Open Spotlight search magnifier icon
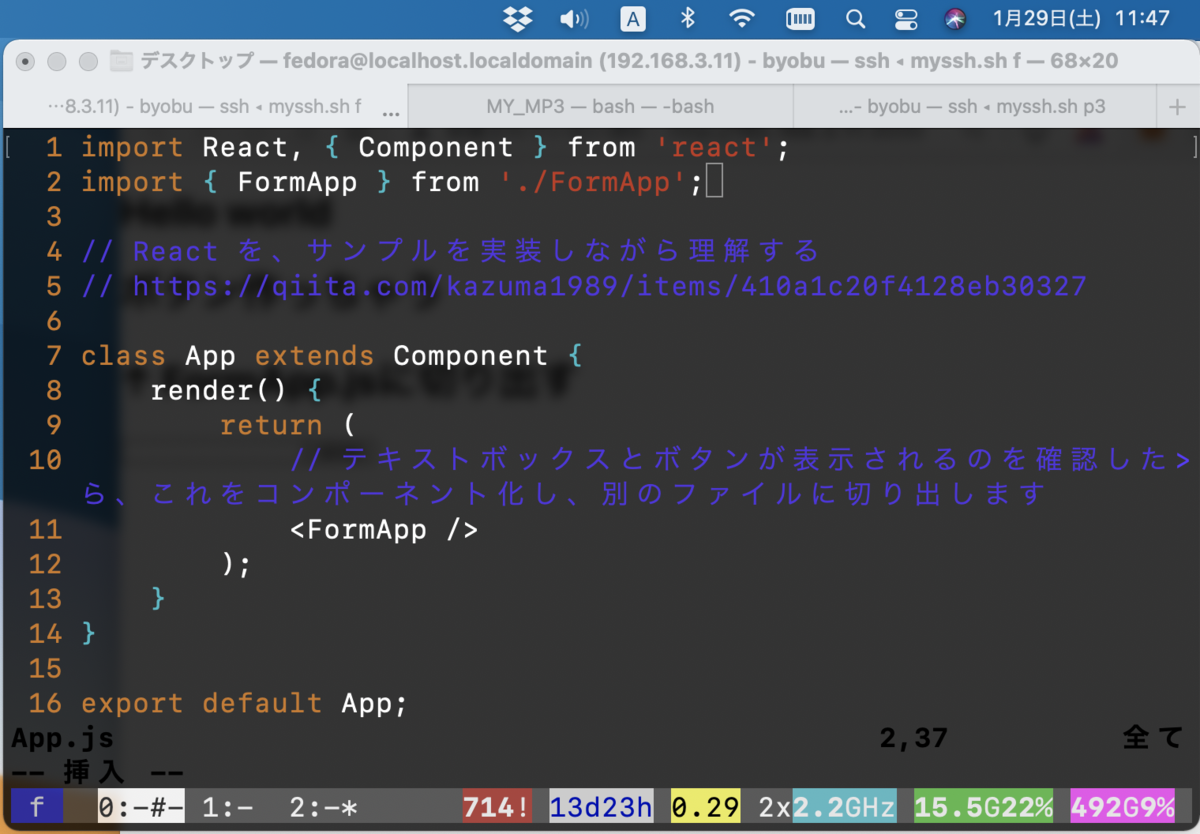Image resolution: width=1200 pixels, height=834 pixels. [x=855, y=18]
